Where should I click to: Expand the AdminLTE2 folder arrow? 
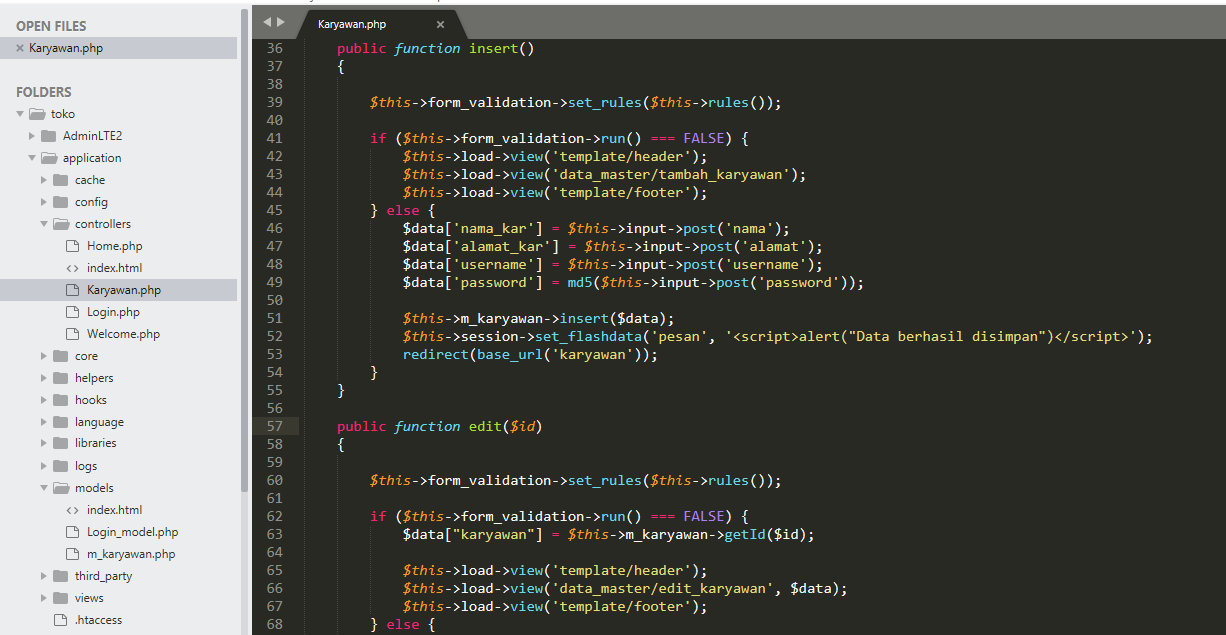[x=32, y=136]
